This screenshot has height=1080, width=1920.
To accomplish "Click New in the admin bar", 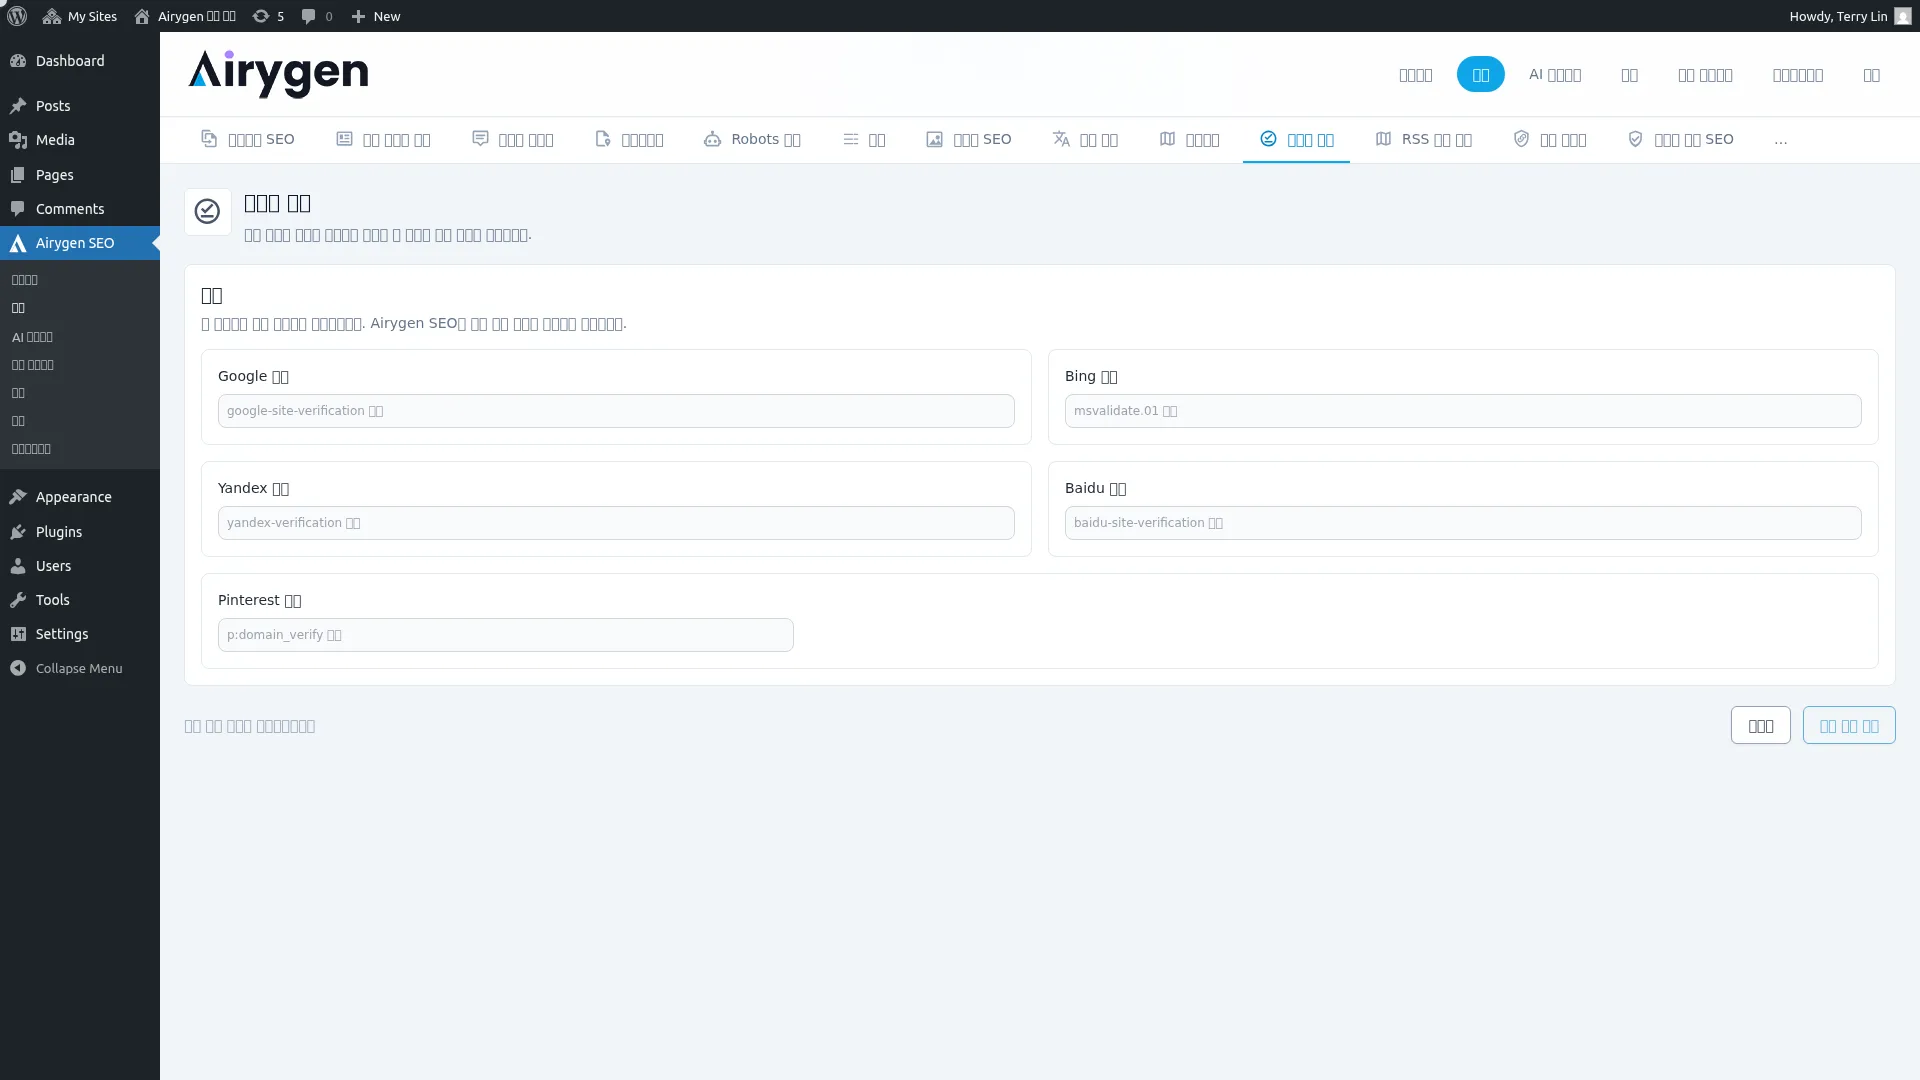I will click(x=376, y=16).
